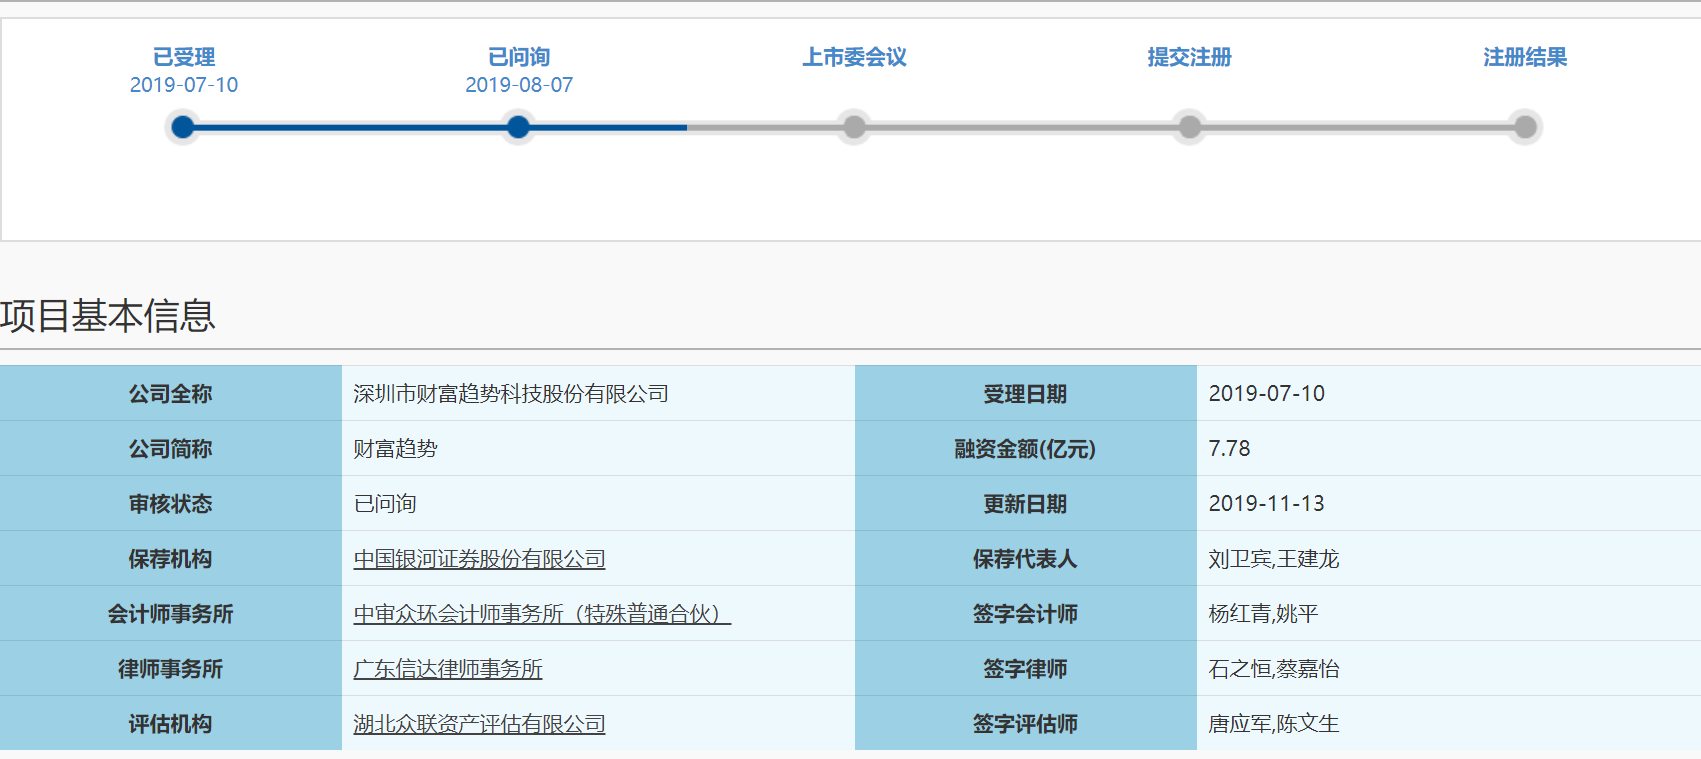Click the 提交注册 progress step dot
1701x759 pixels.
pos(1190,127)
